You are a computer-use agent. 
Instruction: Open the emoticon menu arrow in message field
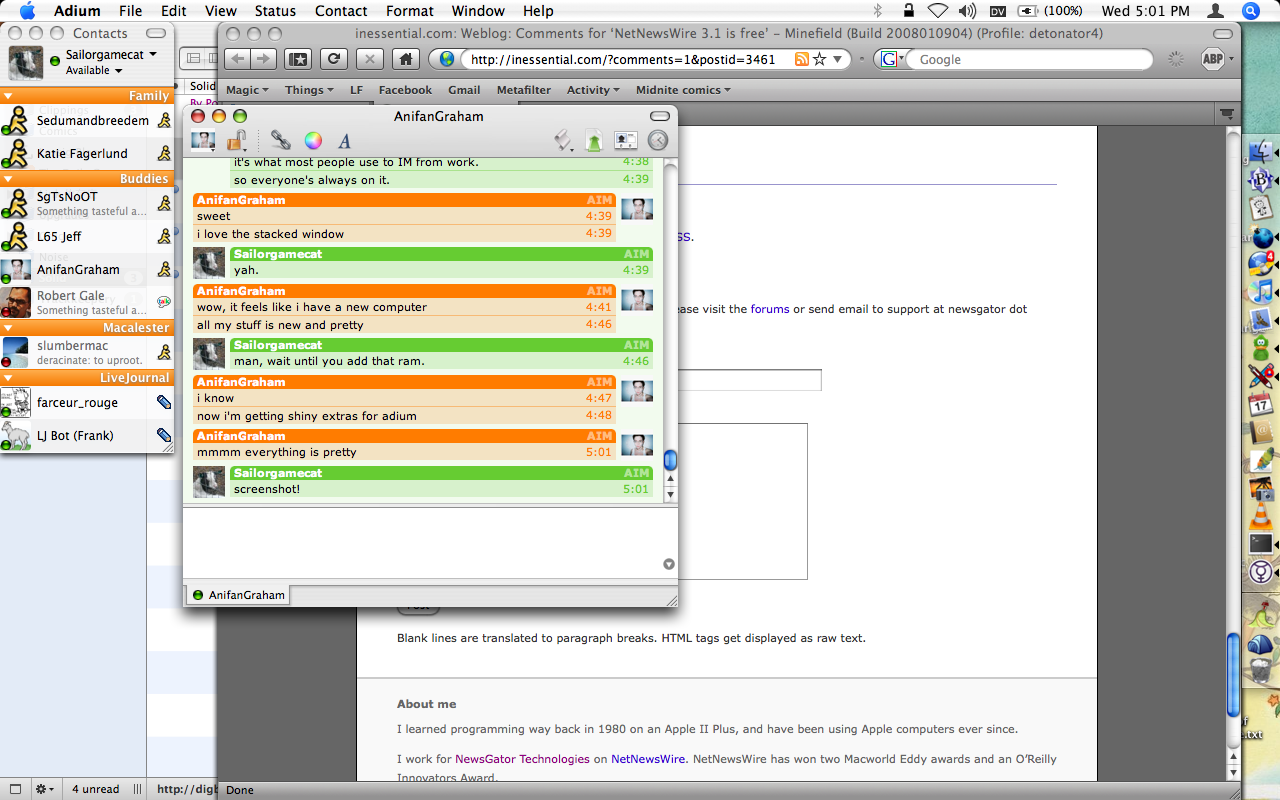tap(669, 564)
